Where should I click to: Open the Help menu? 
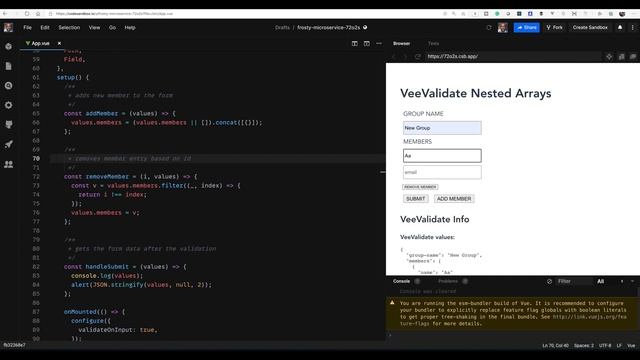130,27
